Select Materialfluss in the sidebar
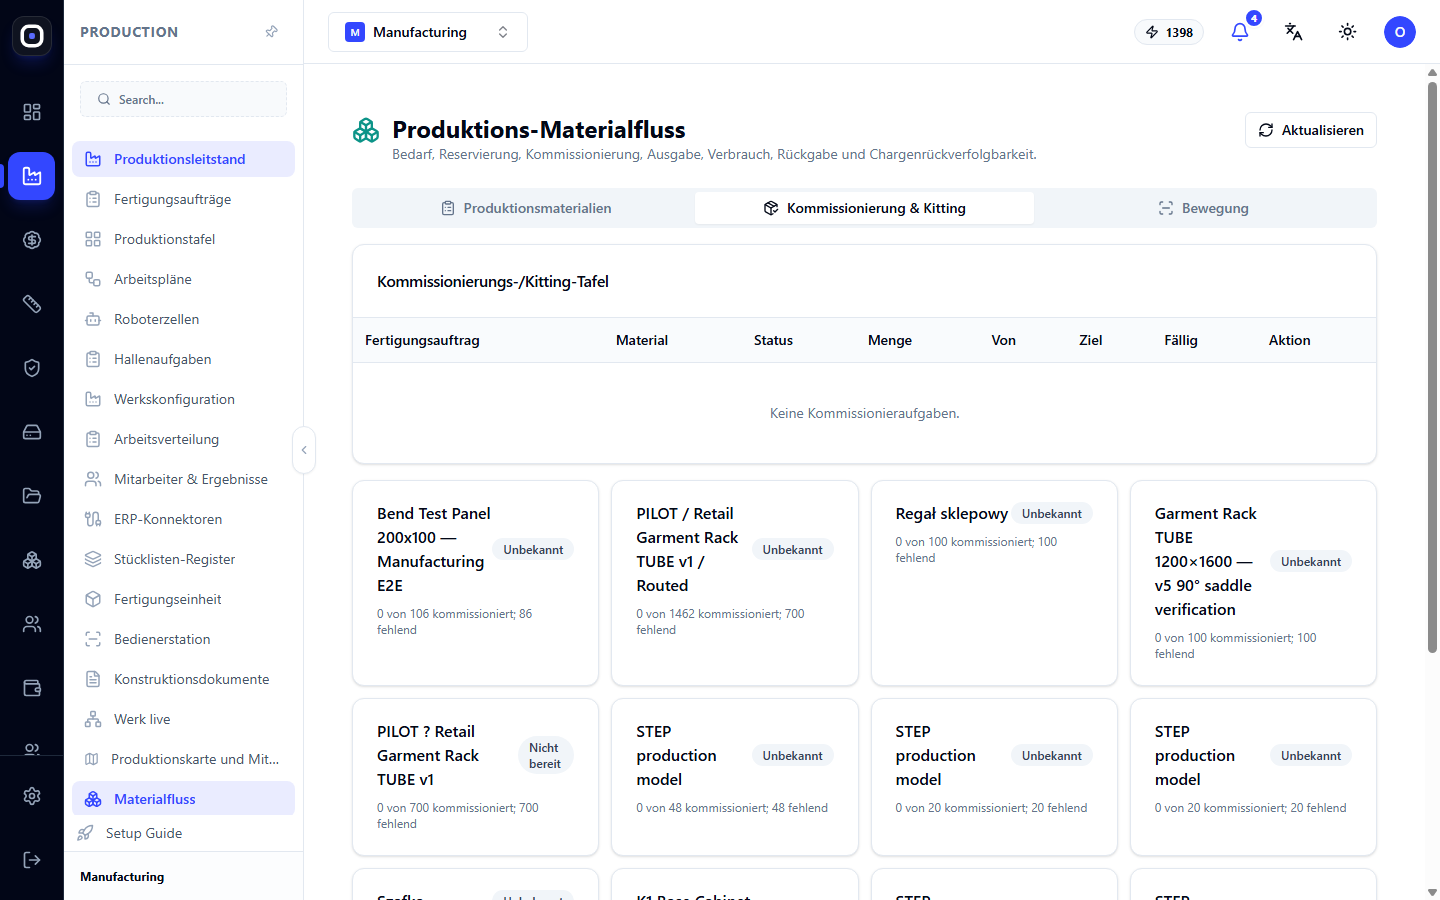Viewport: 1440px width, 900px height. click(183, 799)
